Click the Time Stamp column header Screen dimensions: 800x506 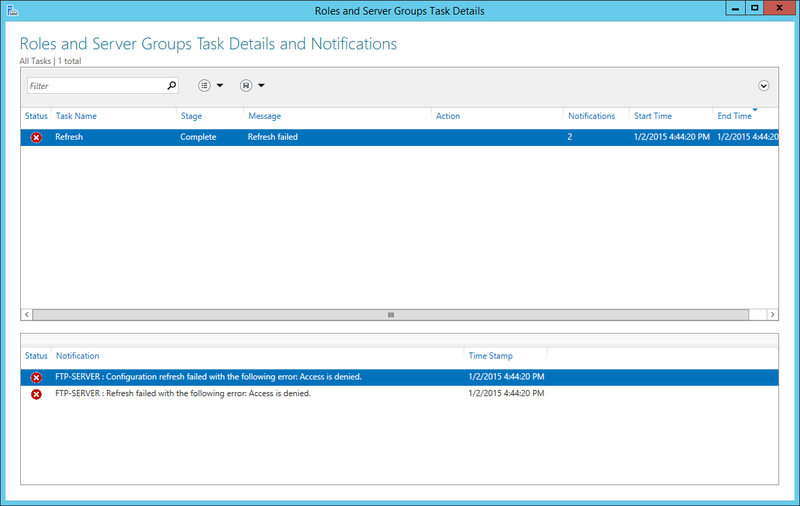click(x=491, y=356)
